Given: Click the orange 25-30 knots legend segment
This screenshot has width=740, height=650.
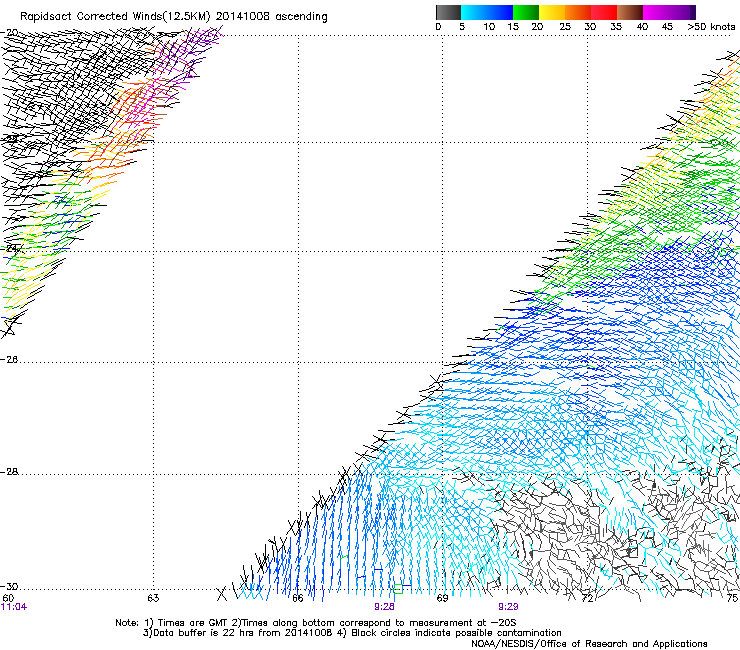Looking at the screenshot, I should 578,12.
